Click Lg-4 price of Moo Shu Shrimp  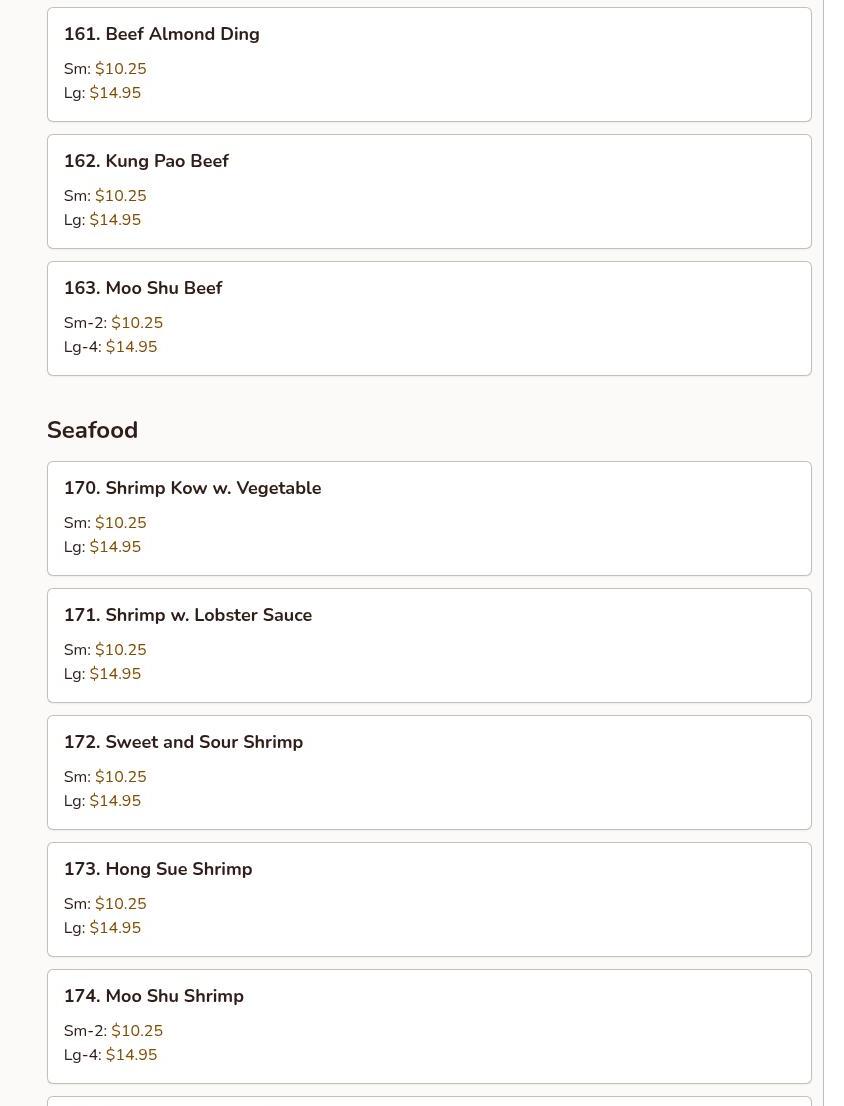[x=131, y=1055]
